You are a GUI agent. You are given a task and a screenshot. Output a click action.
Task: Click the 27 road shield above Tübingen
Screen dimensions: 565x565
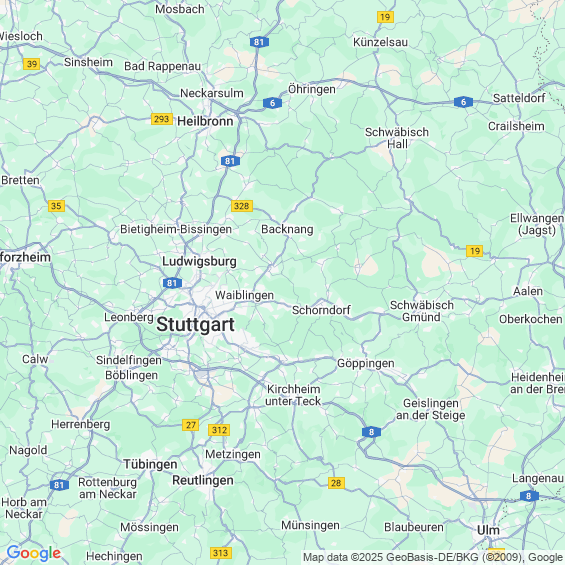[191, 425]
